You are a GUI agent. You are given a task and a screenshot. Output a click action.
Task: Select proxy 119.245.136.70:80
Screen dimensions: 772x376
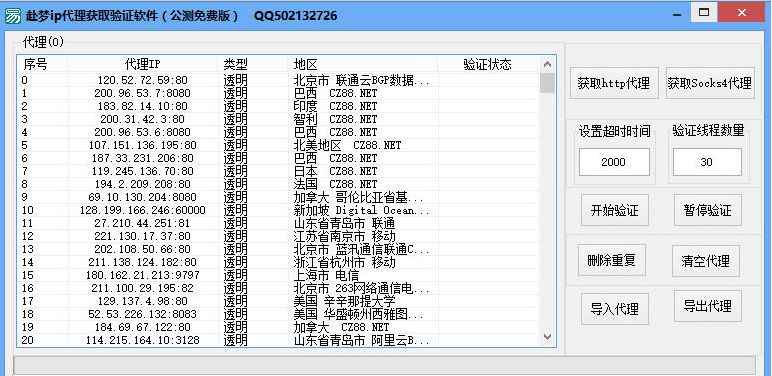(143, 171)
